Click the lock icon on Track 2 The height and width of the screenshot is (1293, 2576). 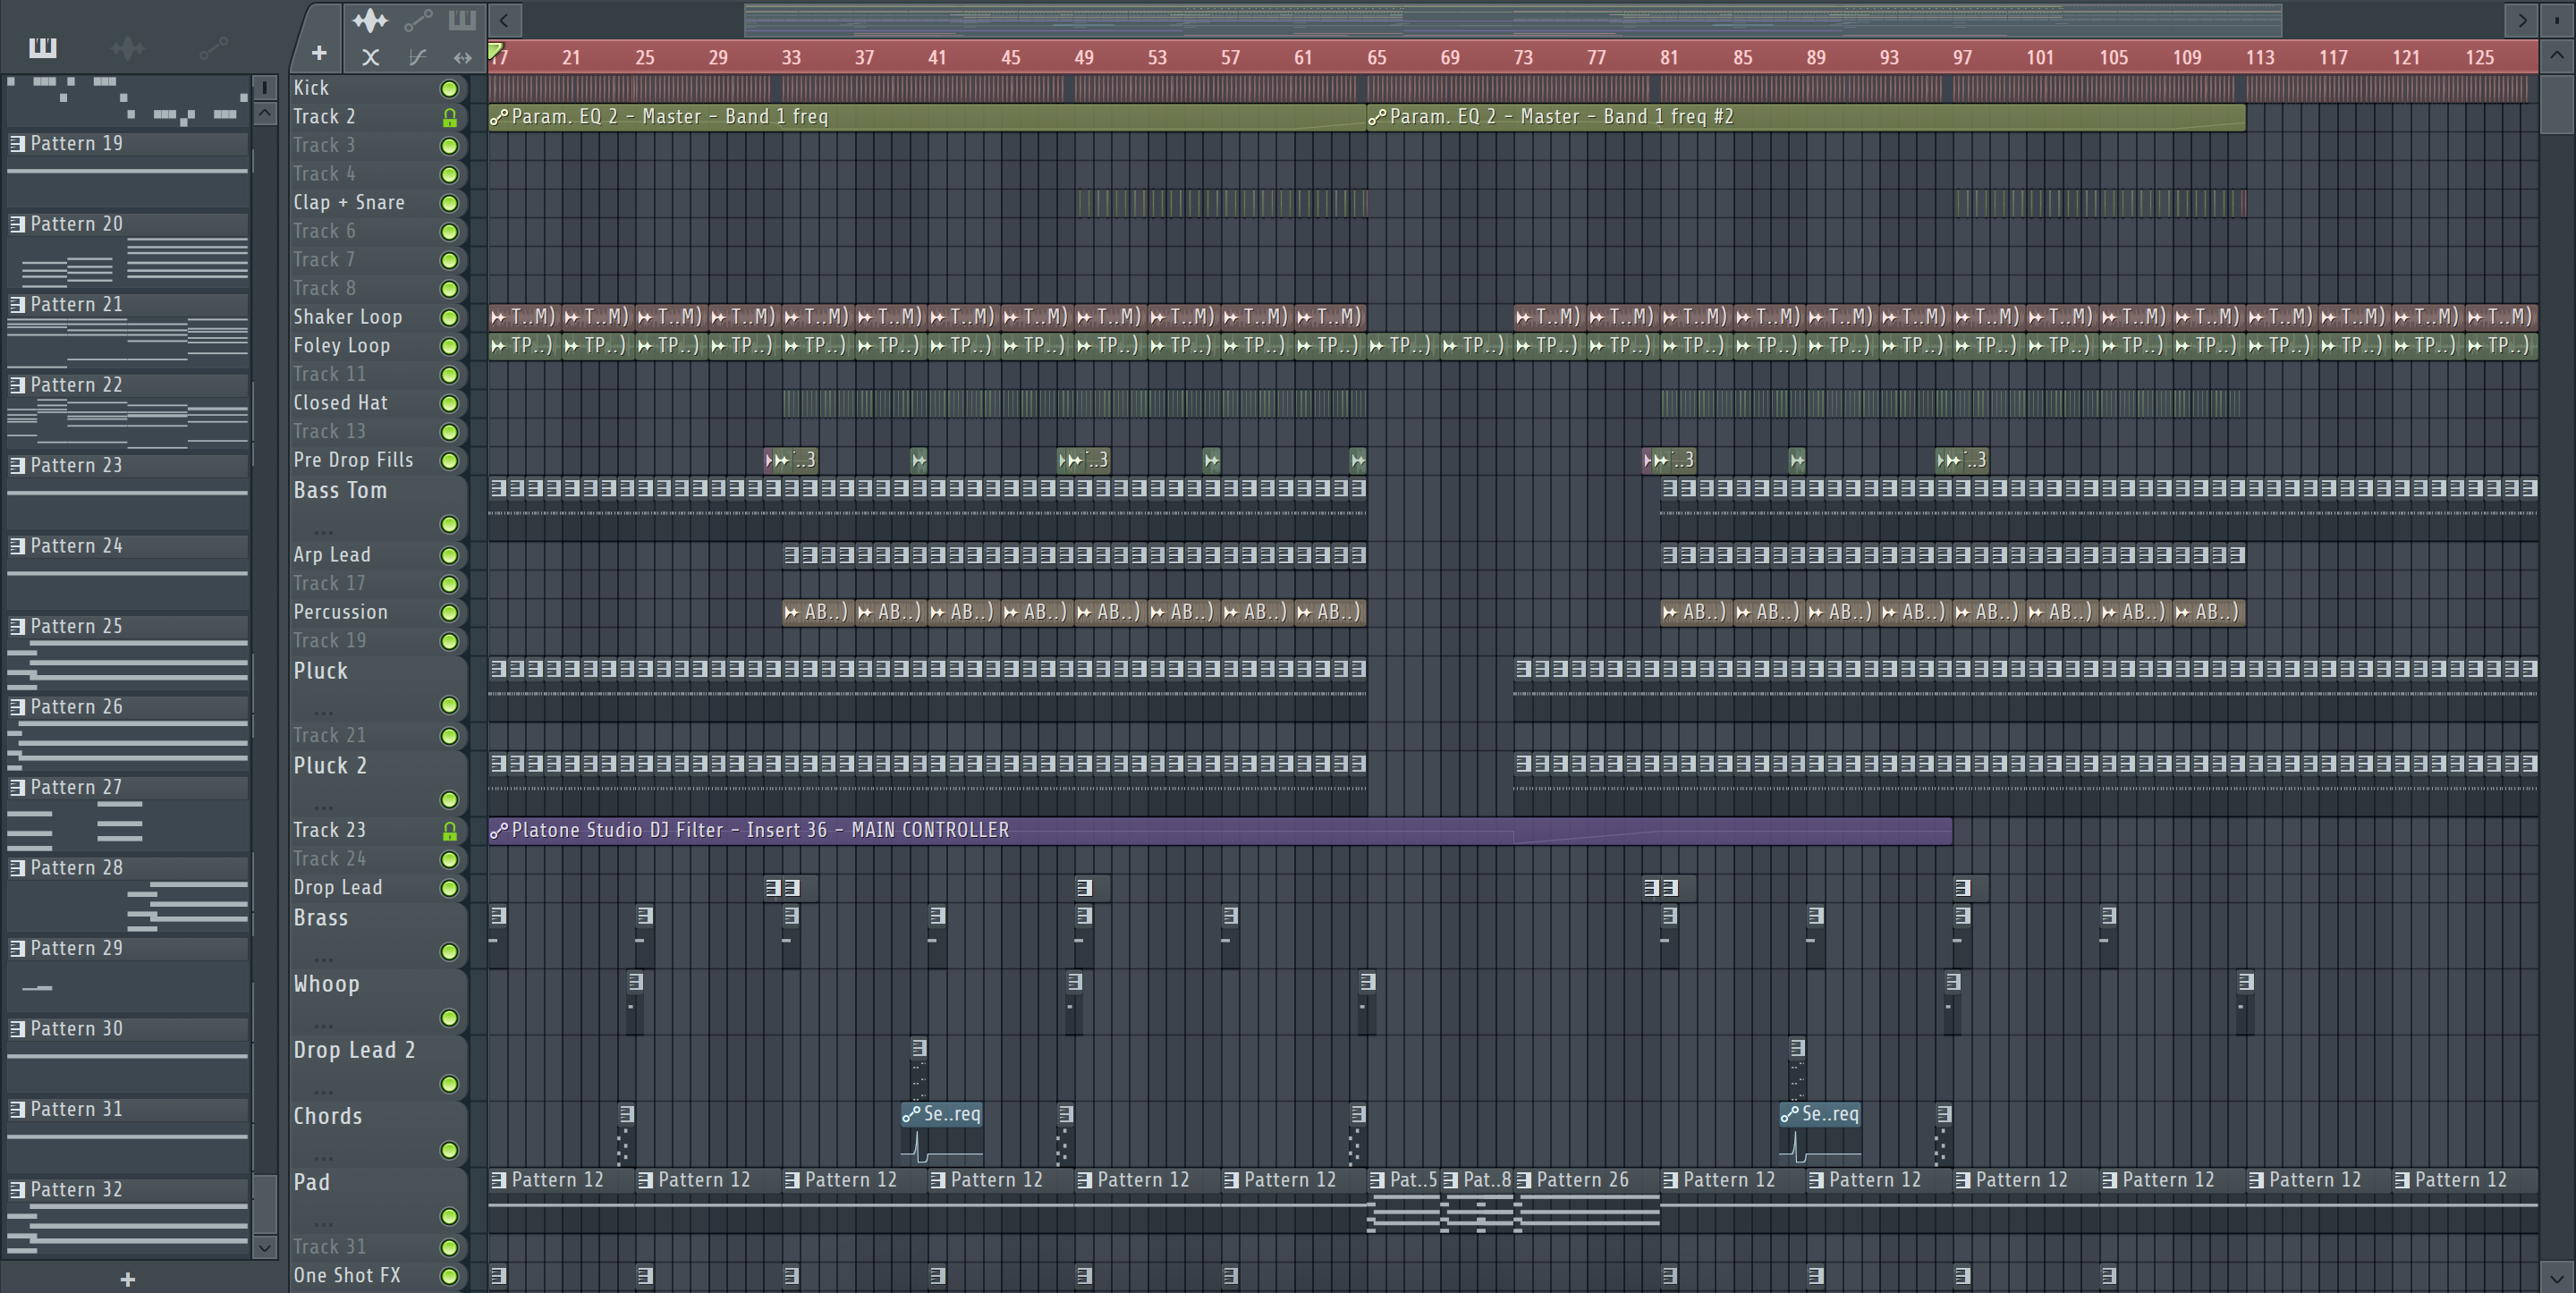coord(450,118)
